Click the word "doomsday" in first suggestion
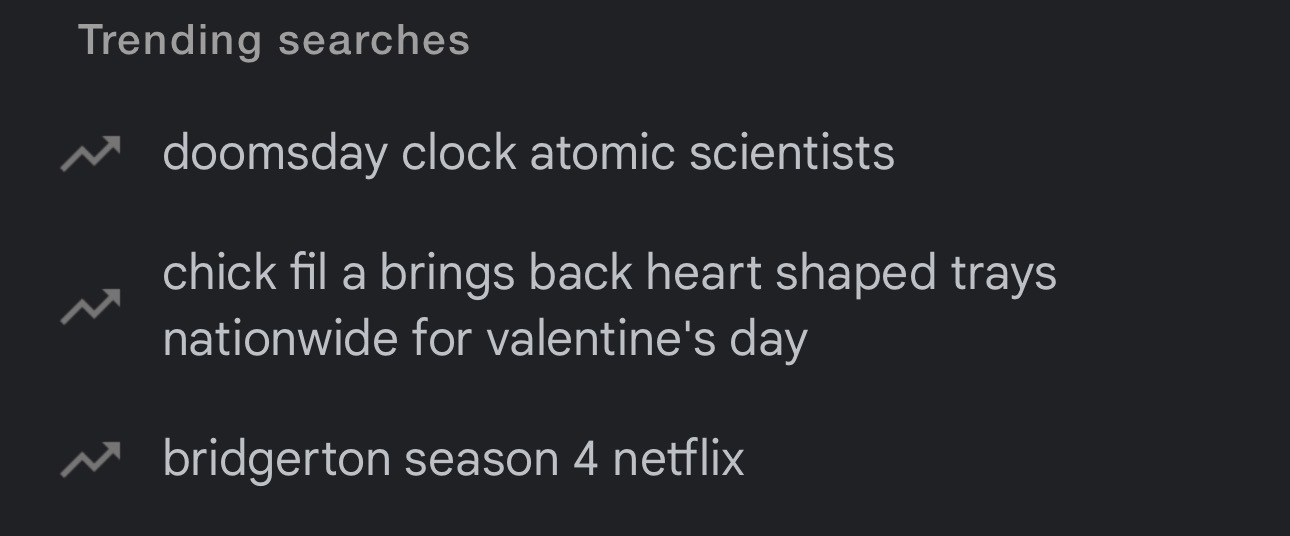This screenshot has width=1290, height=536. coord(274,153)
